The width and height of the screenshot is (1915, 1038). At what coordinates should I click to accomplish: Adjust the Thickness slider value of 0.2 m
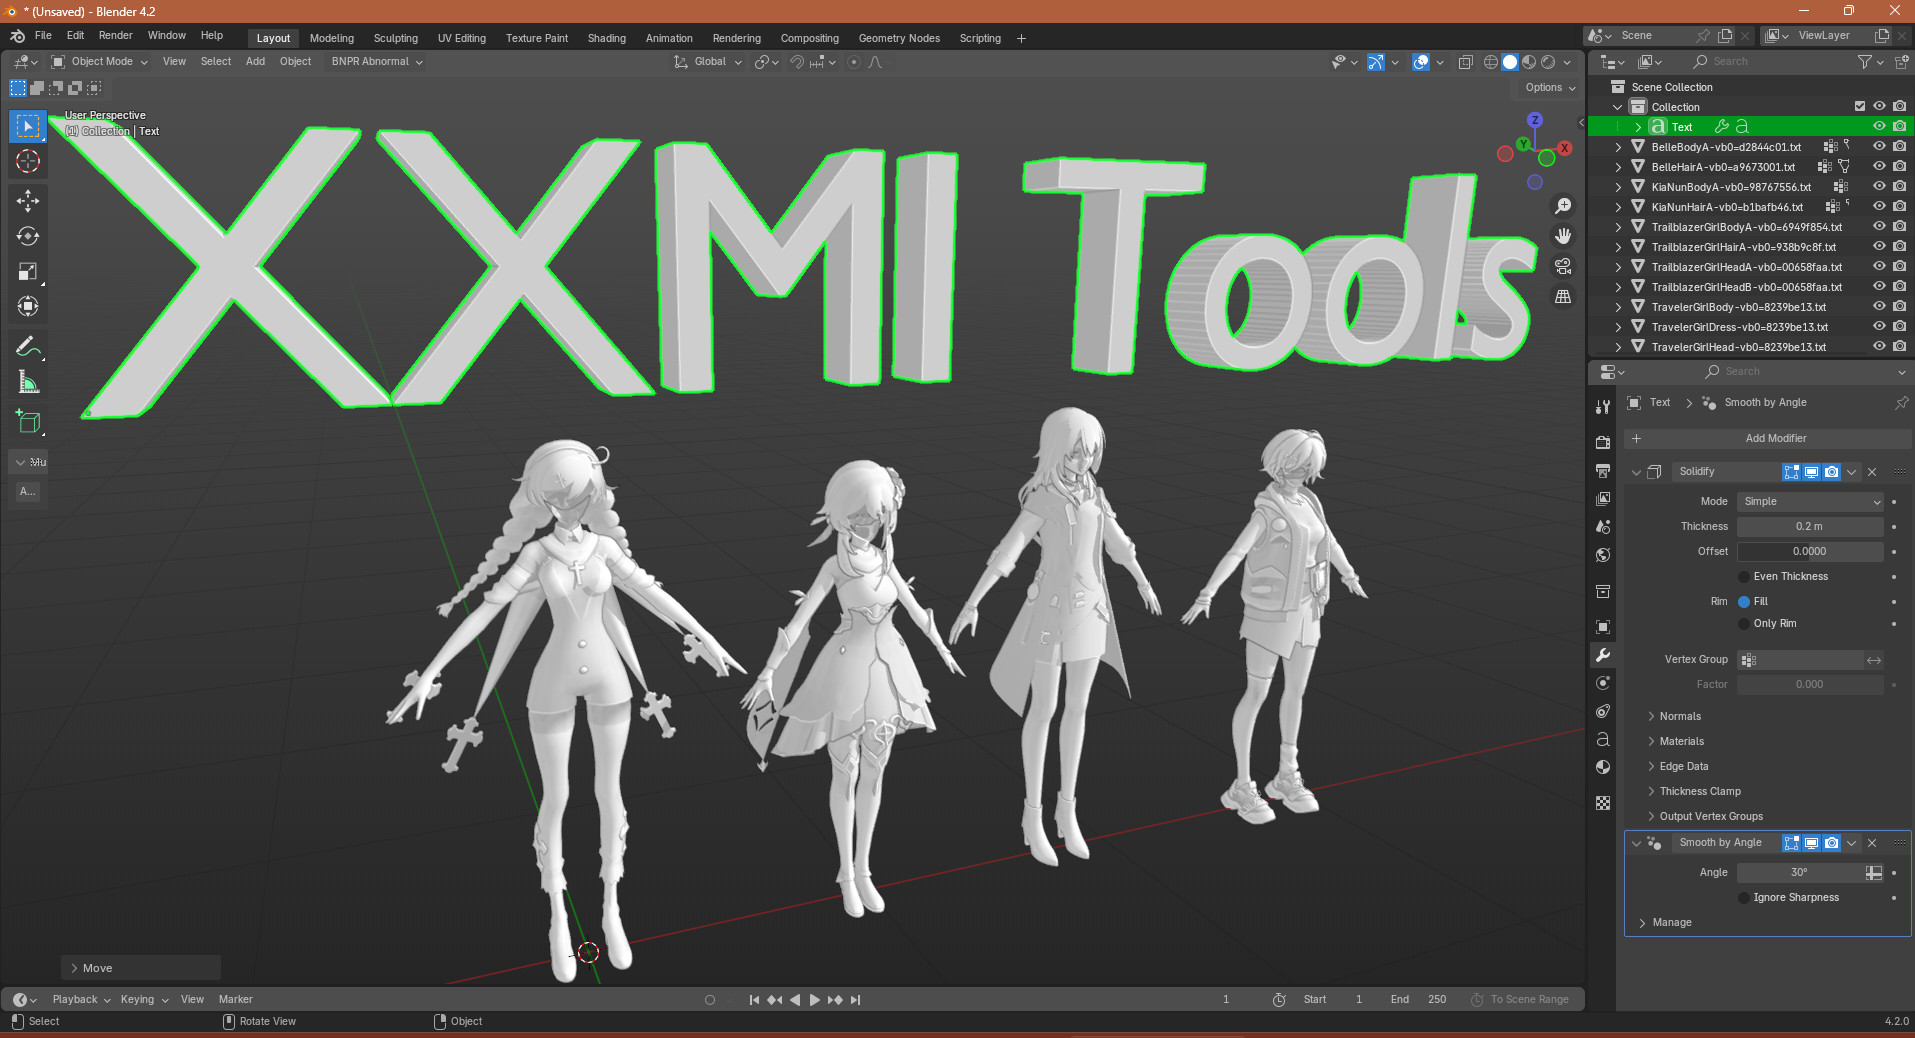coord(1810,526)
